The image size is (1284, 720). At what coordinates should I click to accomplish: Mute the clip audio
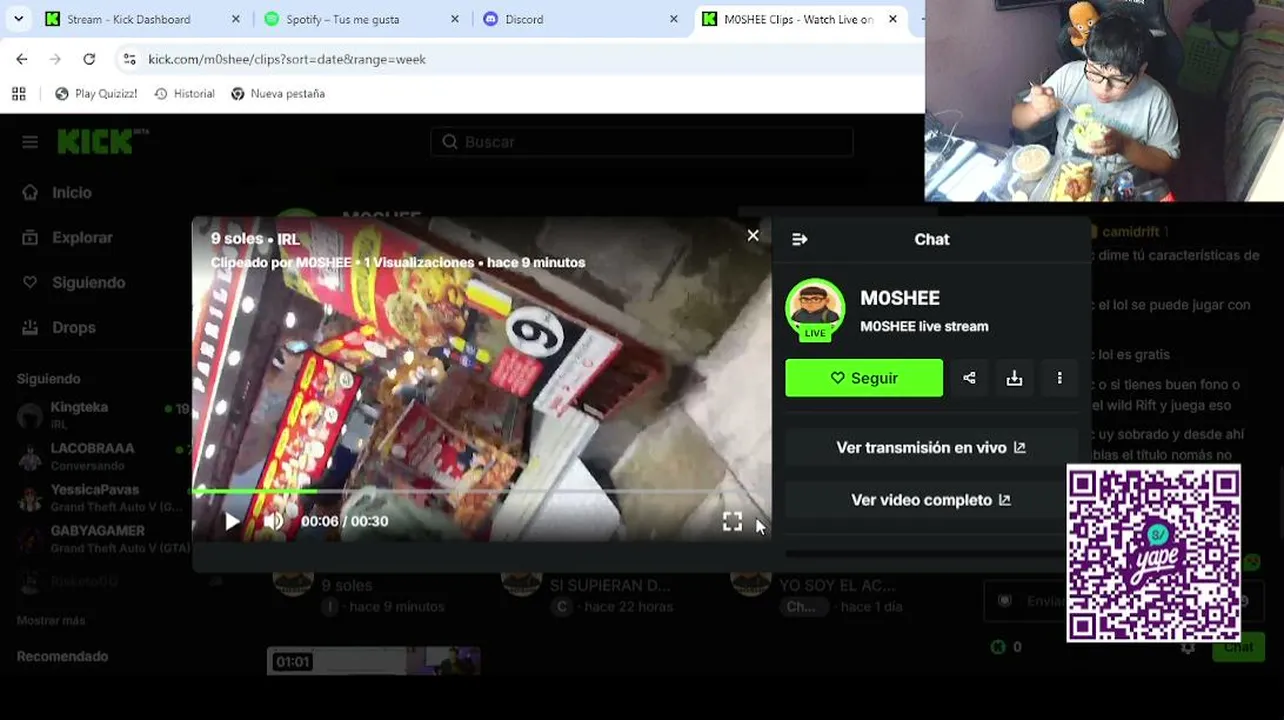273,521
